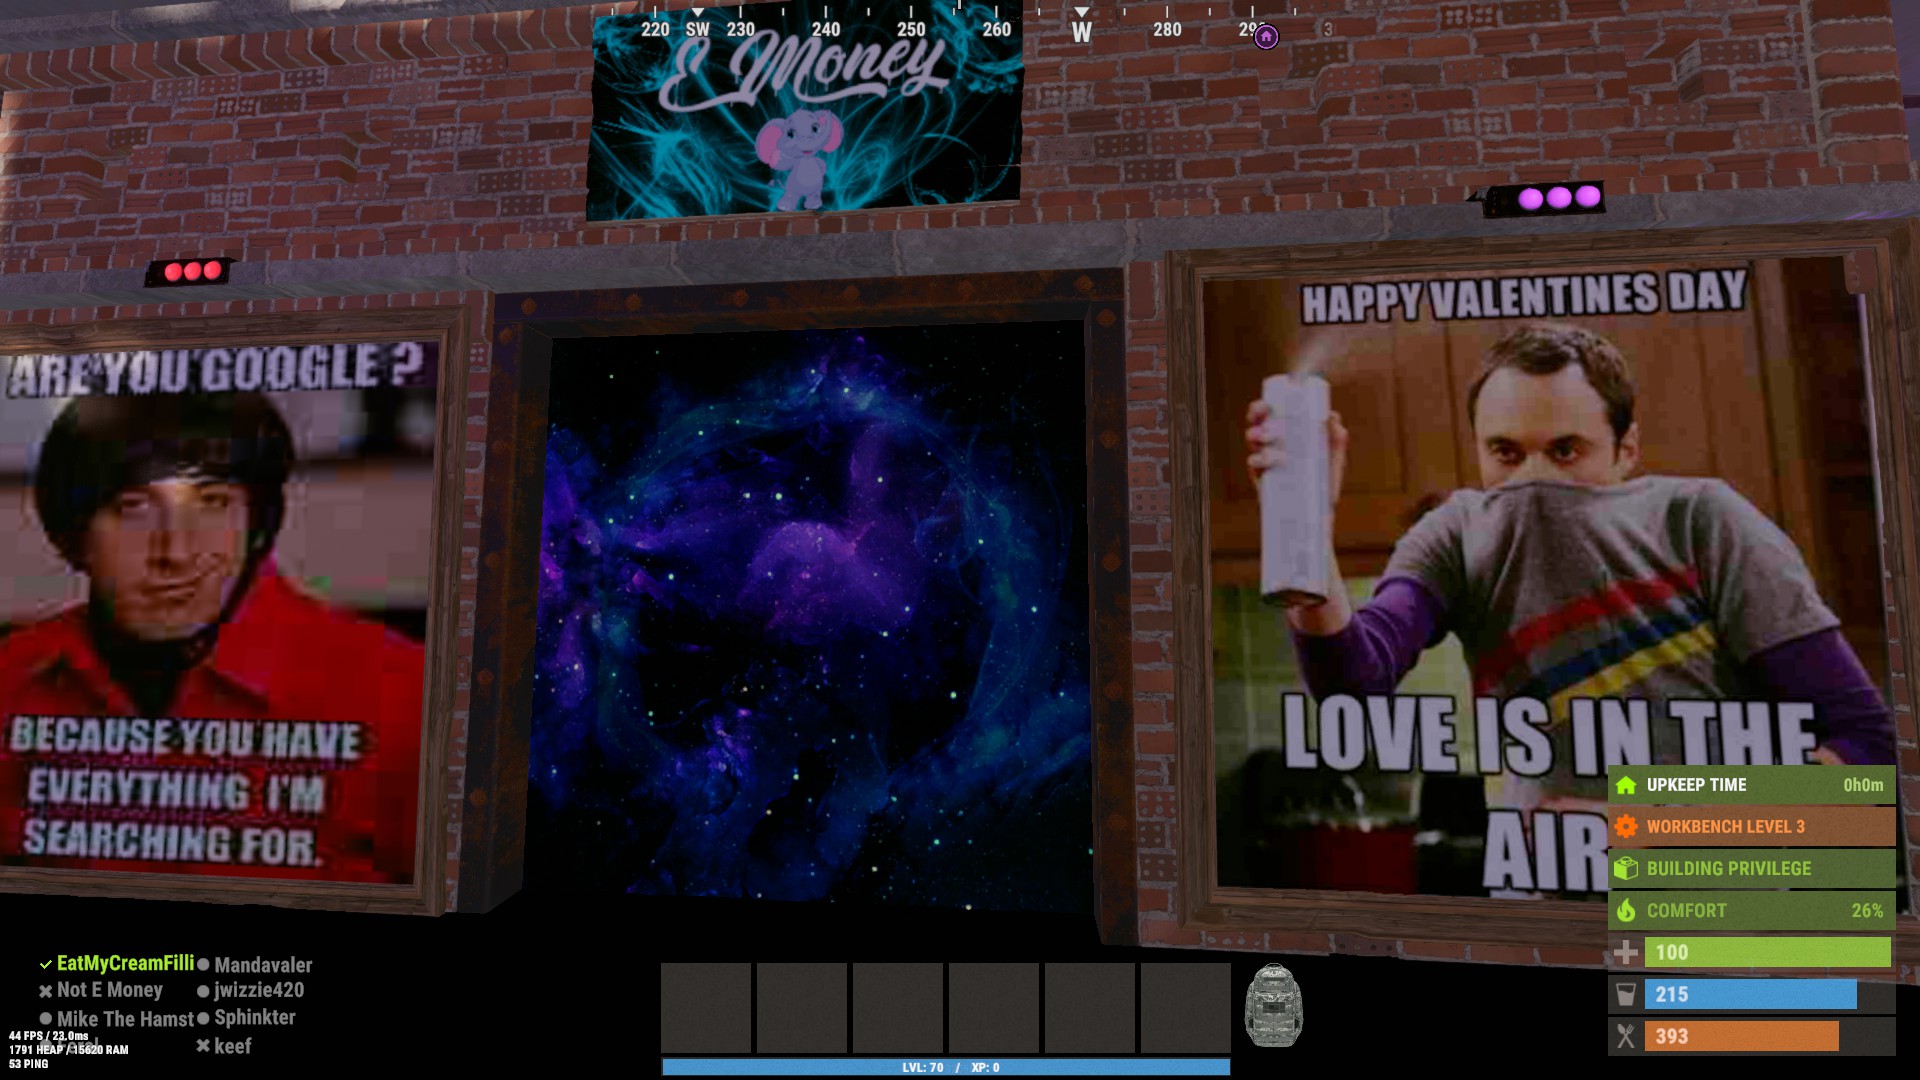The width and height of the screenshot is (1920, 1080).
Task: Select team member EatMyCreamFilli
Action: coord(125,963)
